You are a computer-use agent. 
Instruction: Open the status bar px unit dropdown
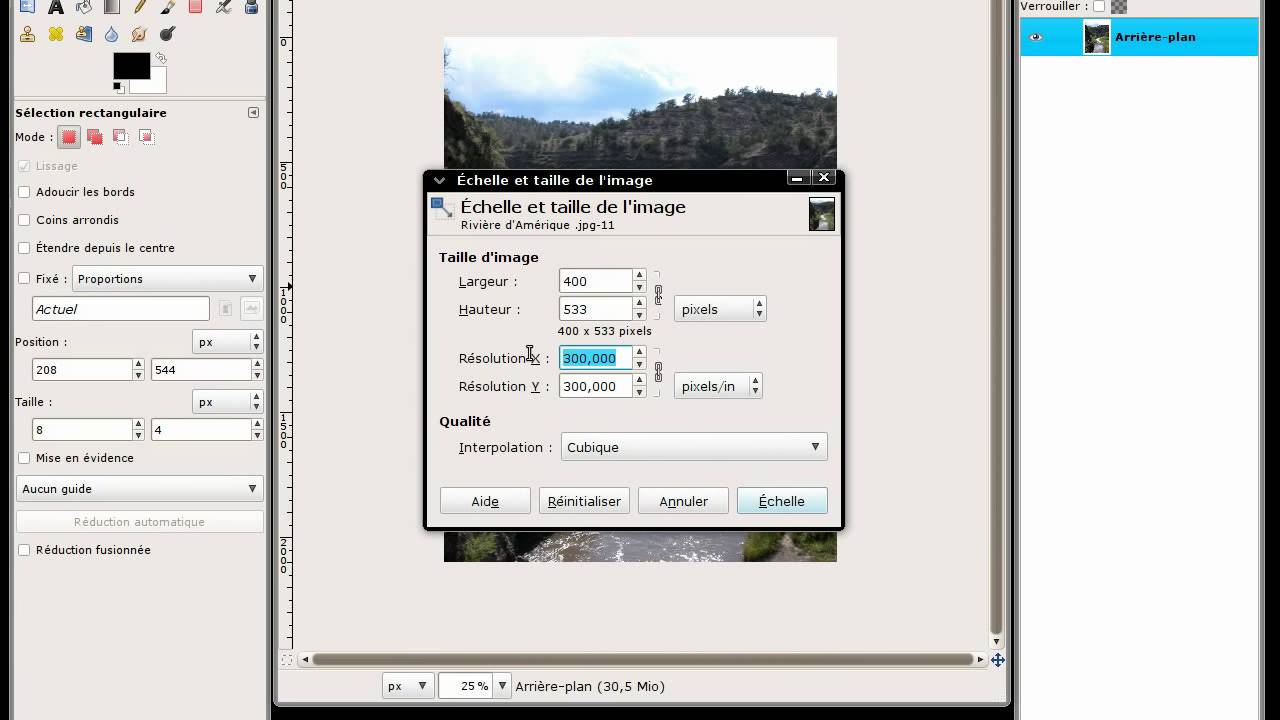point(408,686)
